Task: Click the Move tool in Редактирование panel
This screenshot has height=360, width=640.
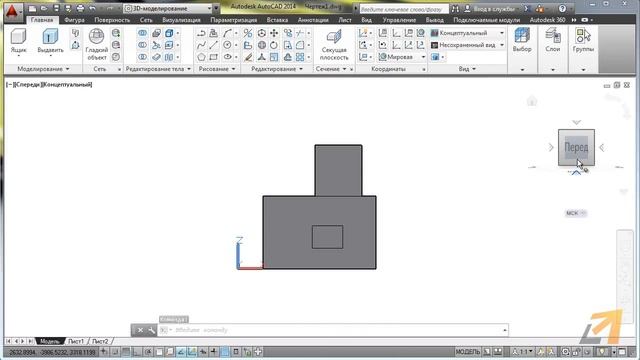Action: coord(274,33)
